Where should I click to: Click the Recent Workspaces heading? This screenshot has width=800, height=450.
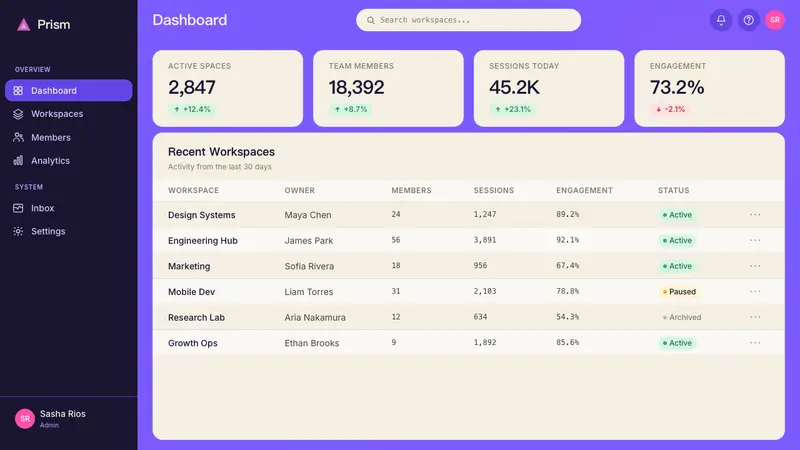(x=221, y=152)
